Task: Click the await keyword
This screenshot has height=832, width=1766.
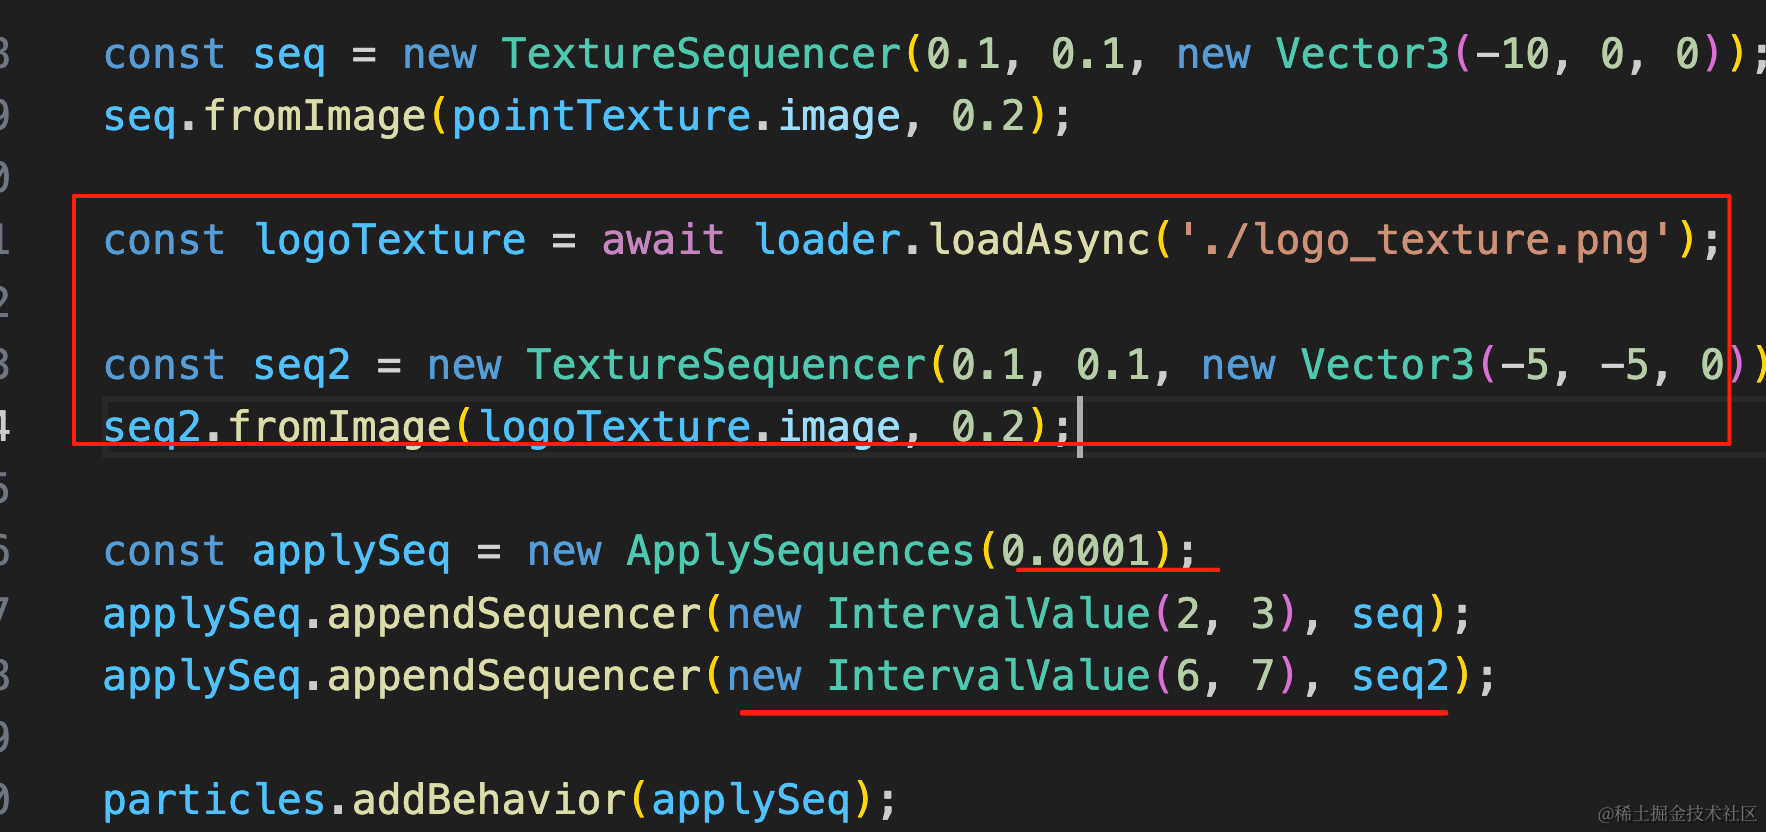Action: 663,240
